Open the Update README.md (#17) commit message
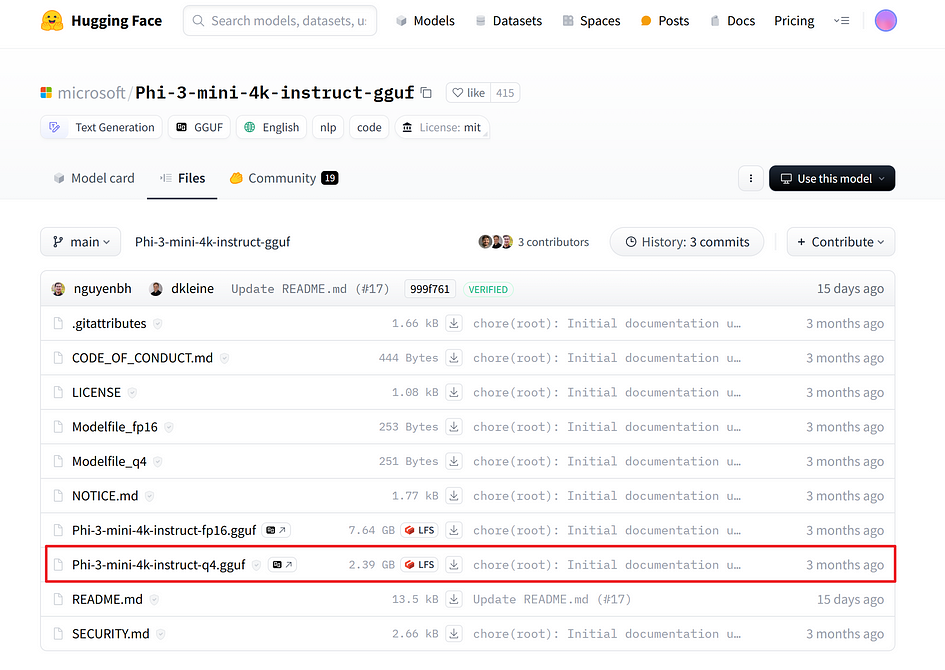Image resolution: width=945 pixels, height=670 pixels. pos(310,289)
